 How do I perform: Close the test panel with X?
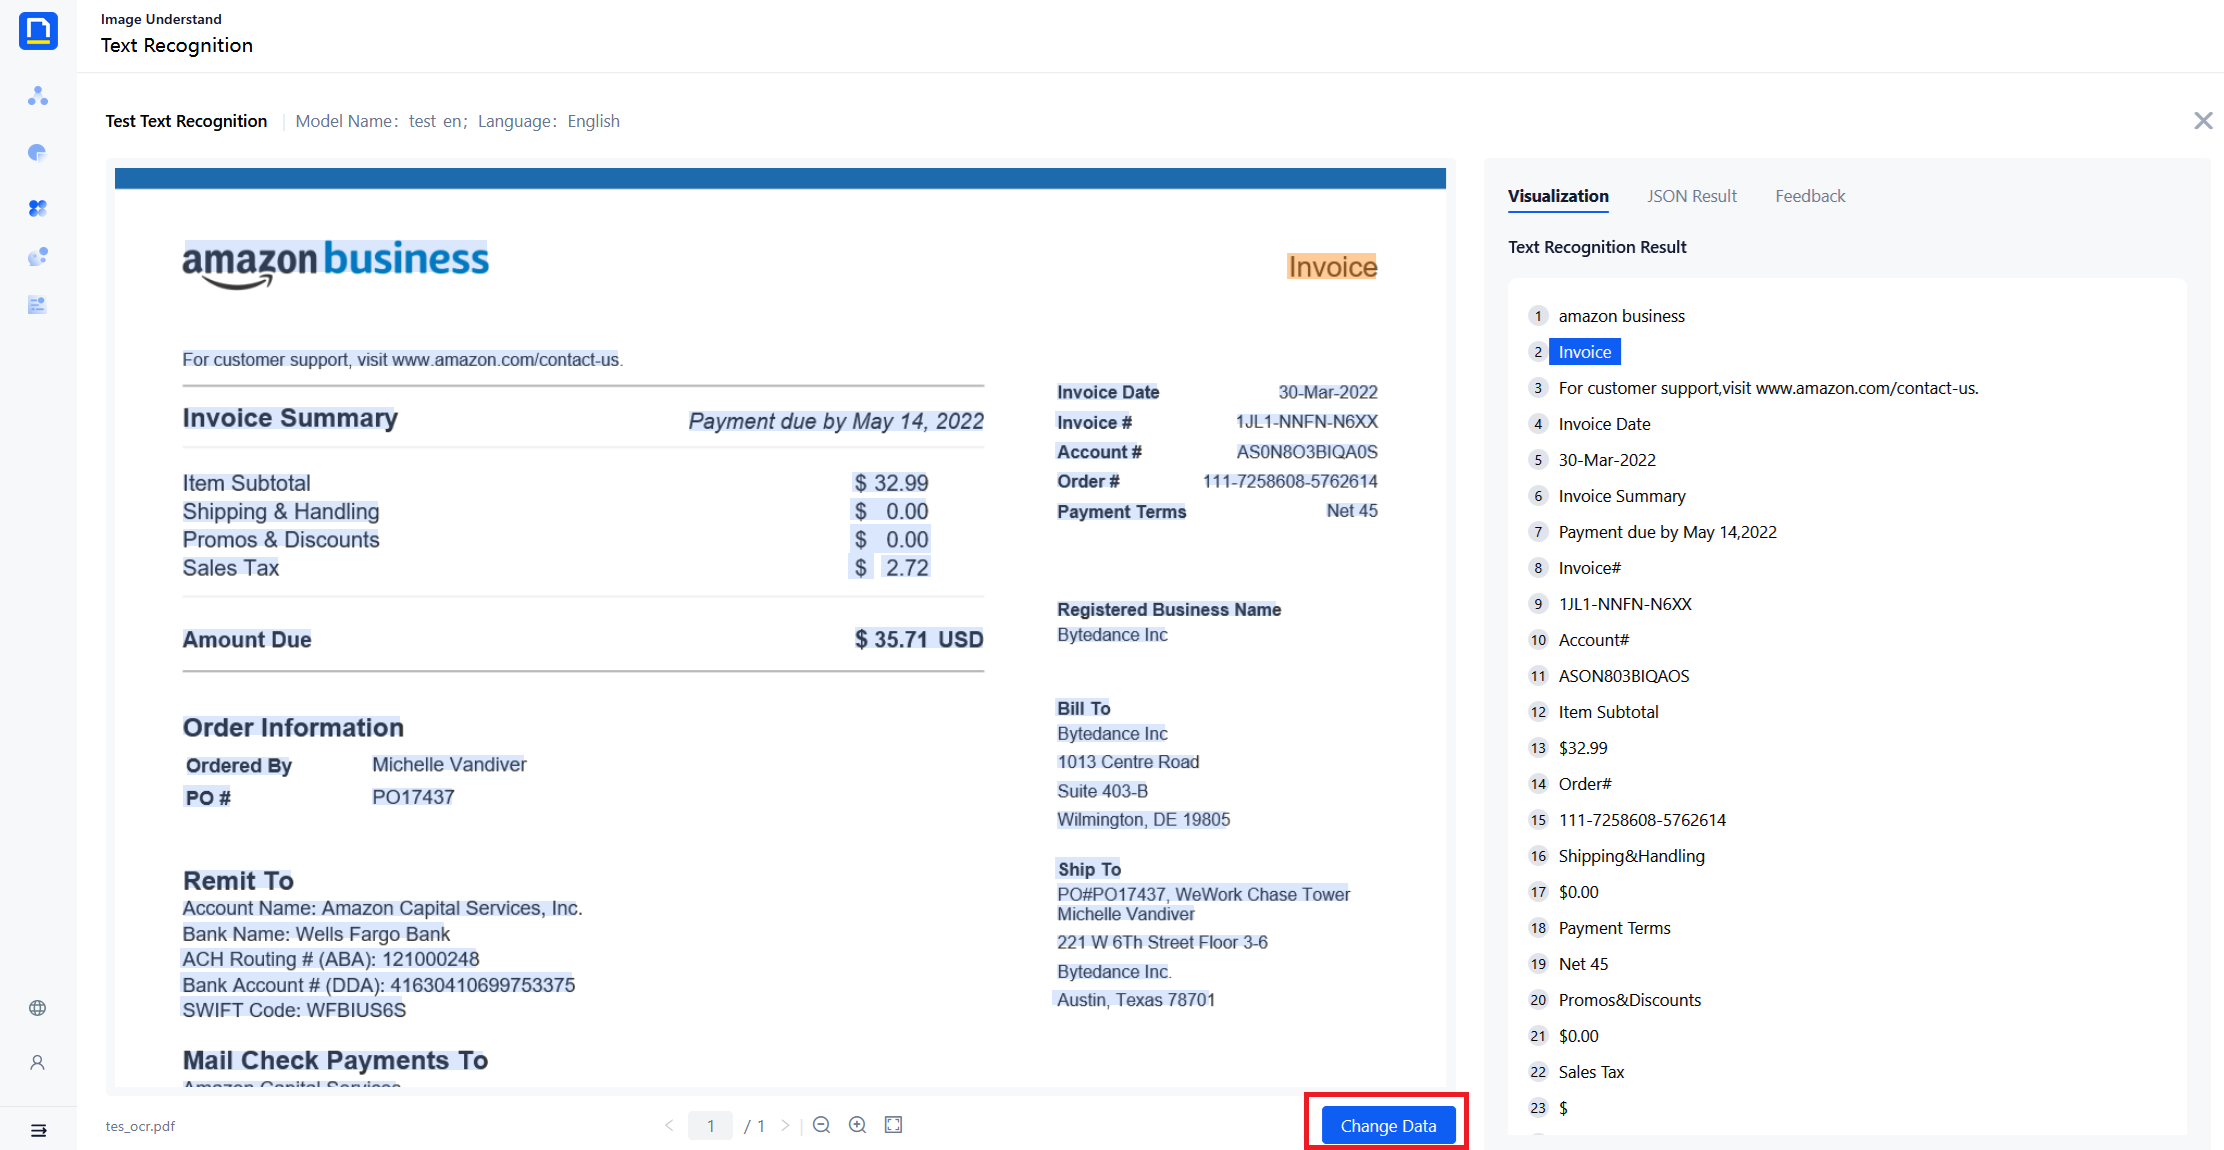[2203, 121]
